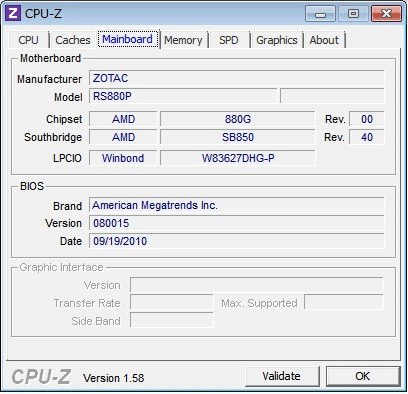This screenshot has width=408, height=394.
Task: Click the Graphic Interface Version field
Action: click(257, 285)
